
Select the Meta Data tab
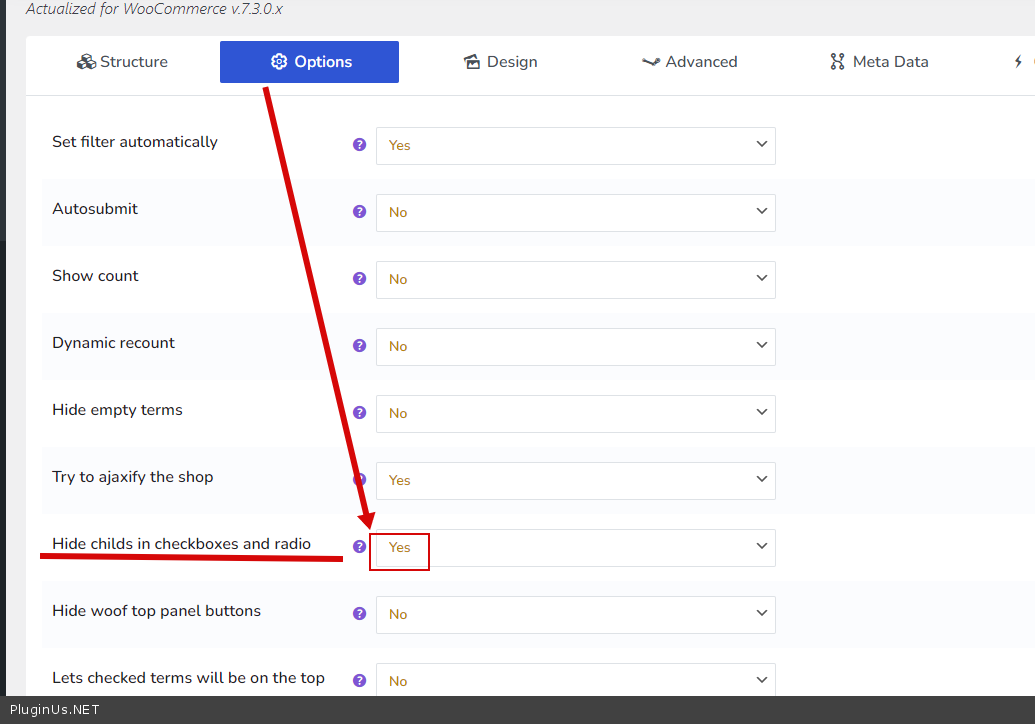[x=879, y=62]
